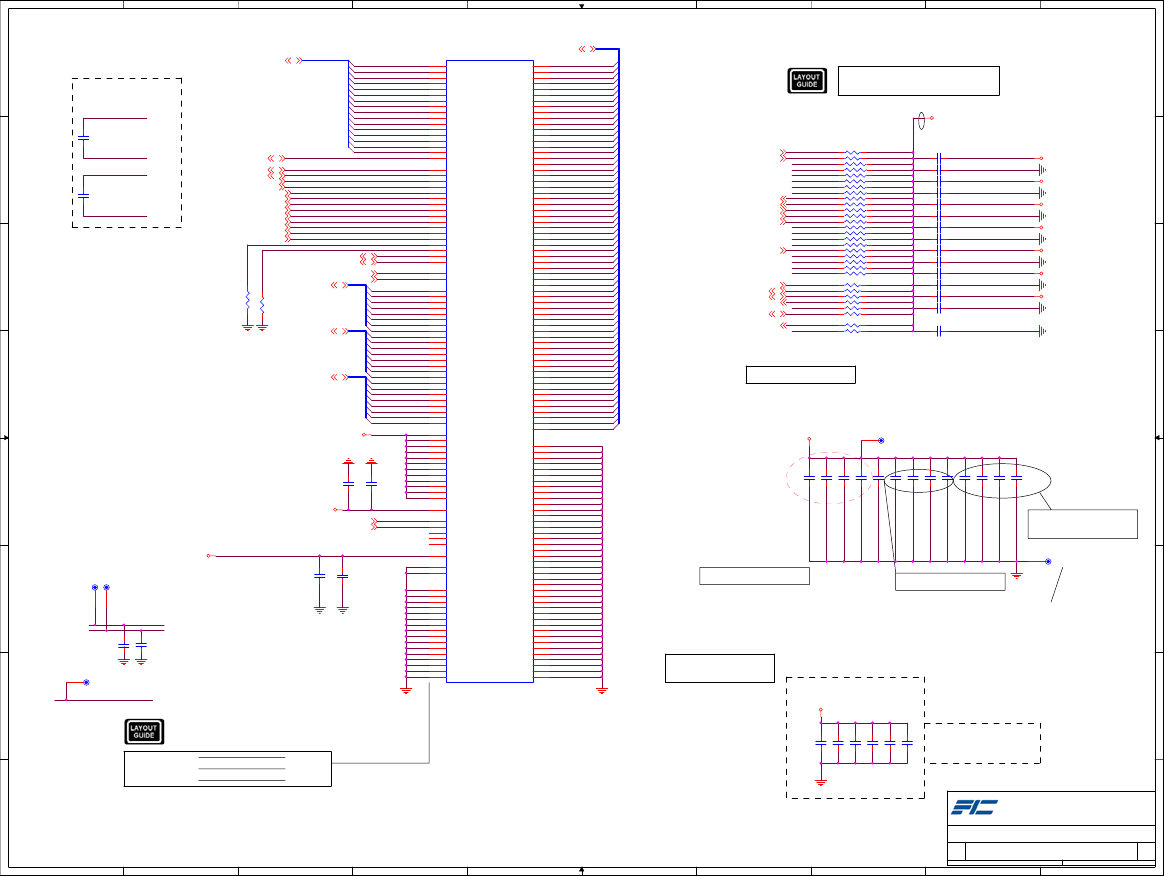Select the dashed box containing six capacitors
Image resolution: width=1164 pixels, height=876 pixels.
pos(855,738)
